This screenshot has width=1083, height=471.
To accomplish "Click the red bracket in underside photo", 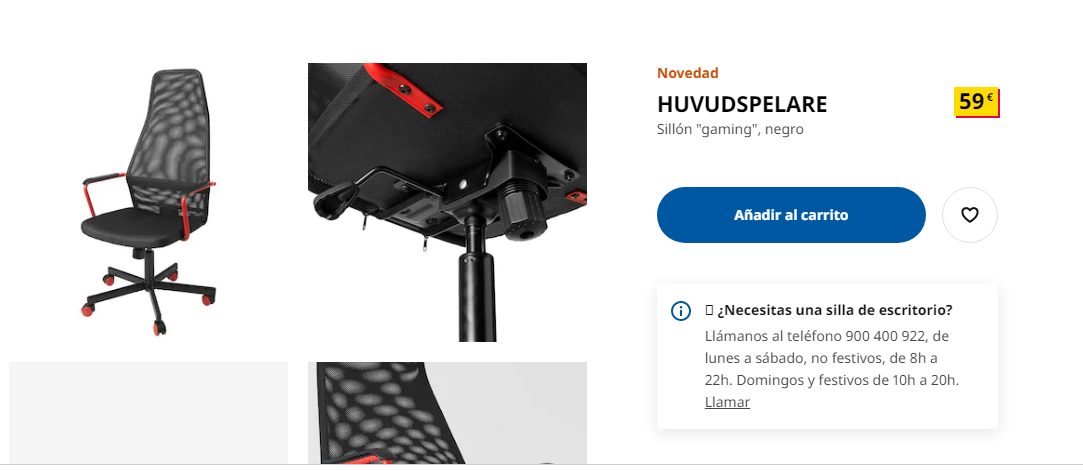I will [405, 90].
